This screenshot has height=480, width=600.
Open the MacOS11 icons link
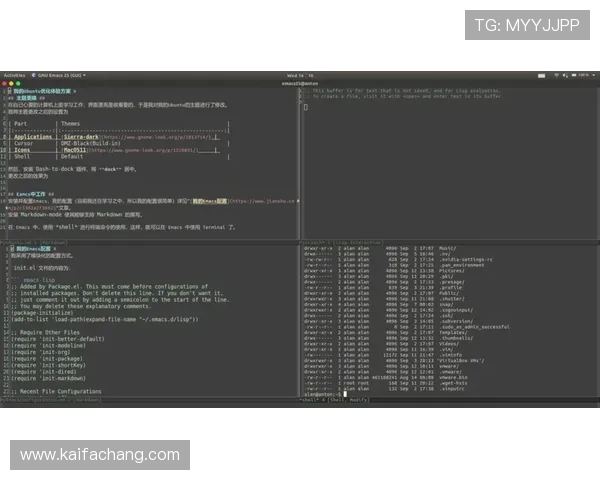(78, 149)
